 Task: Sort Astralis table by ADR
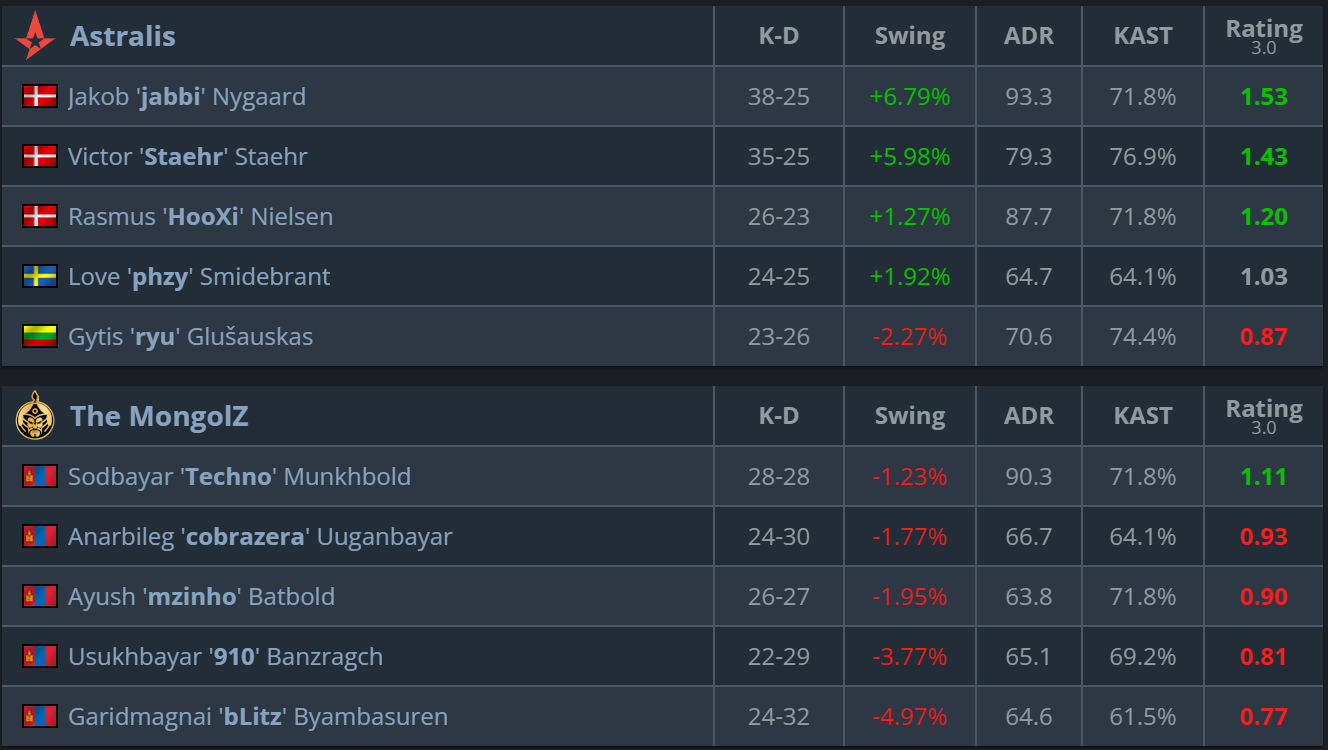click(1028, 37)
